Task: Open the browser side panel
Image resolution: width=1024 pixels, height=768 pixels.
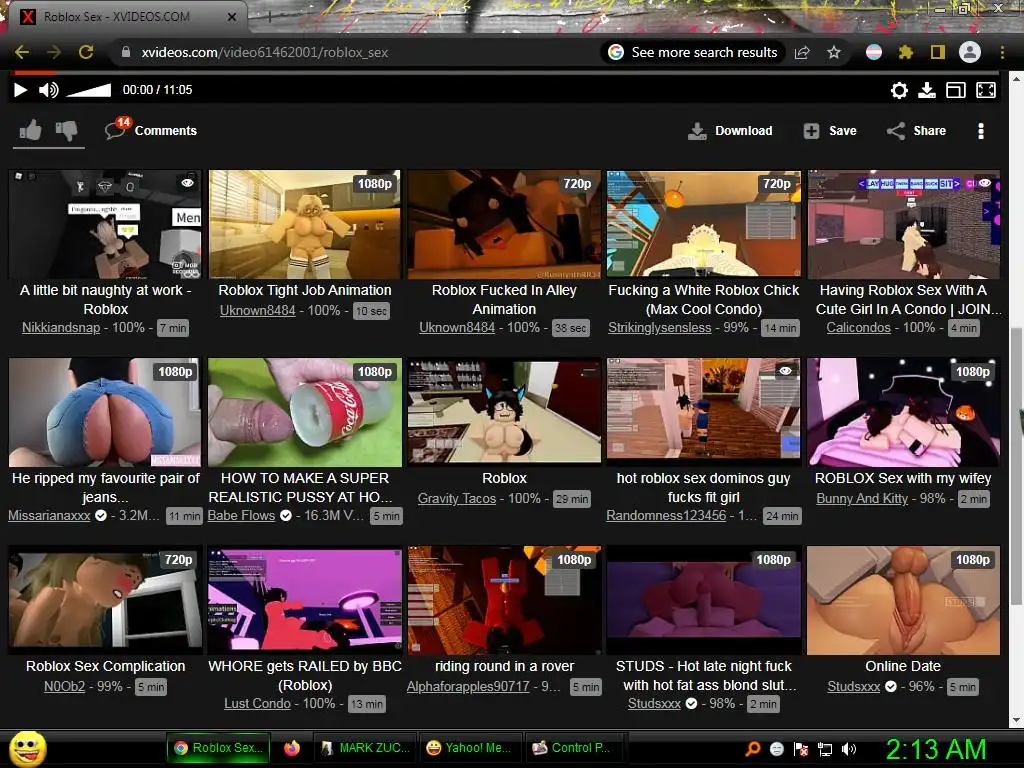Action: coord(938,52)
